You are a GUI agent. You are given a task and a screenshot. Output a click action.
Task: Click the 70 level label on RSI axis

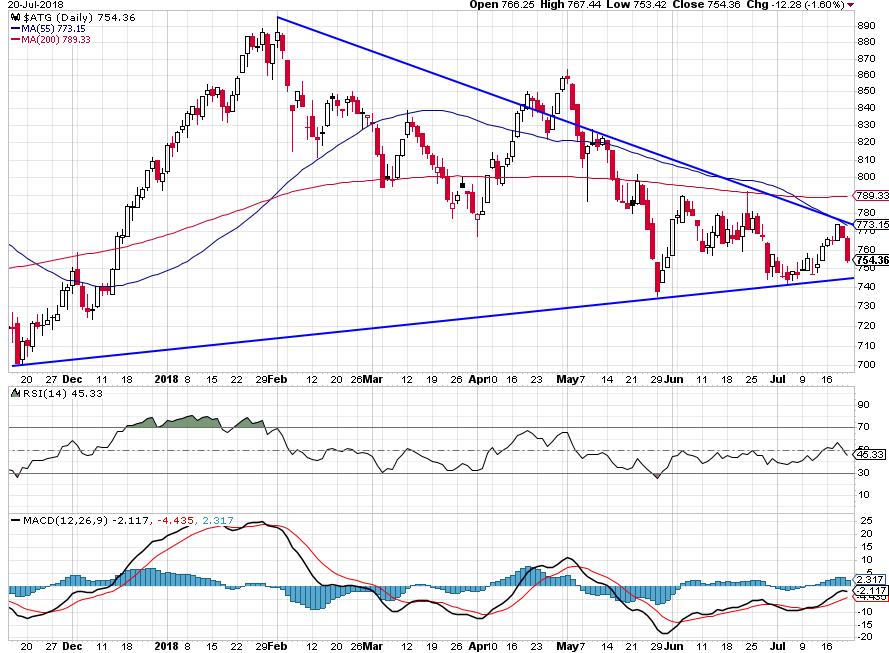863,427
